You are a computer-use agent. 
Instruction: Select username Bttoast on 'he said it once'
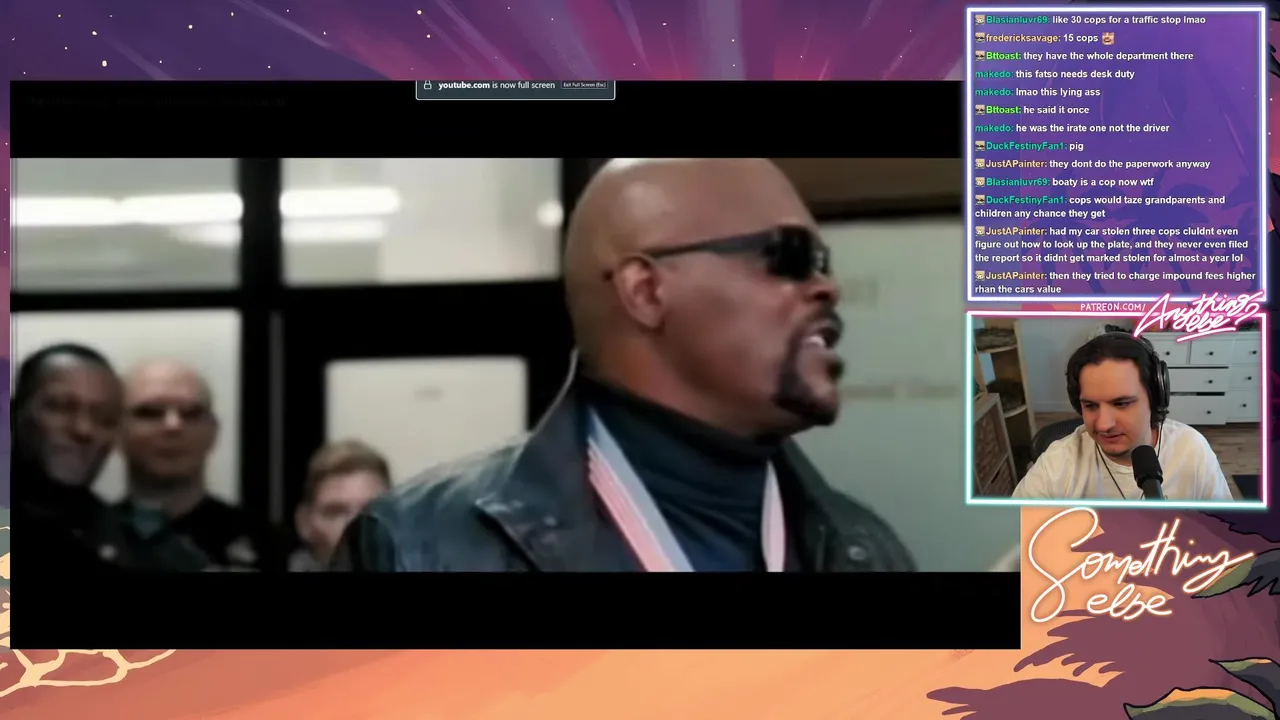point(1003,110)
